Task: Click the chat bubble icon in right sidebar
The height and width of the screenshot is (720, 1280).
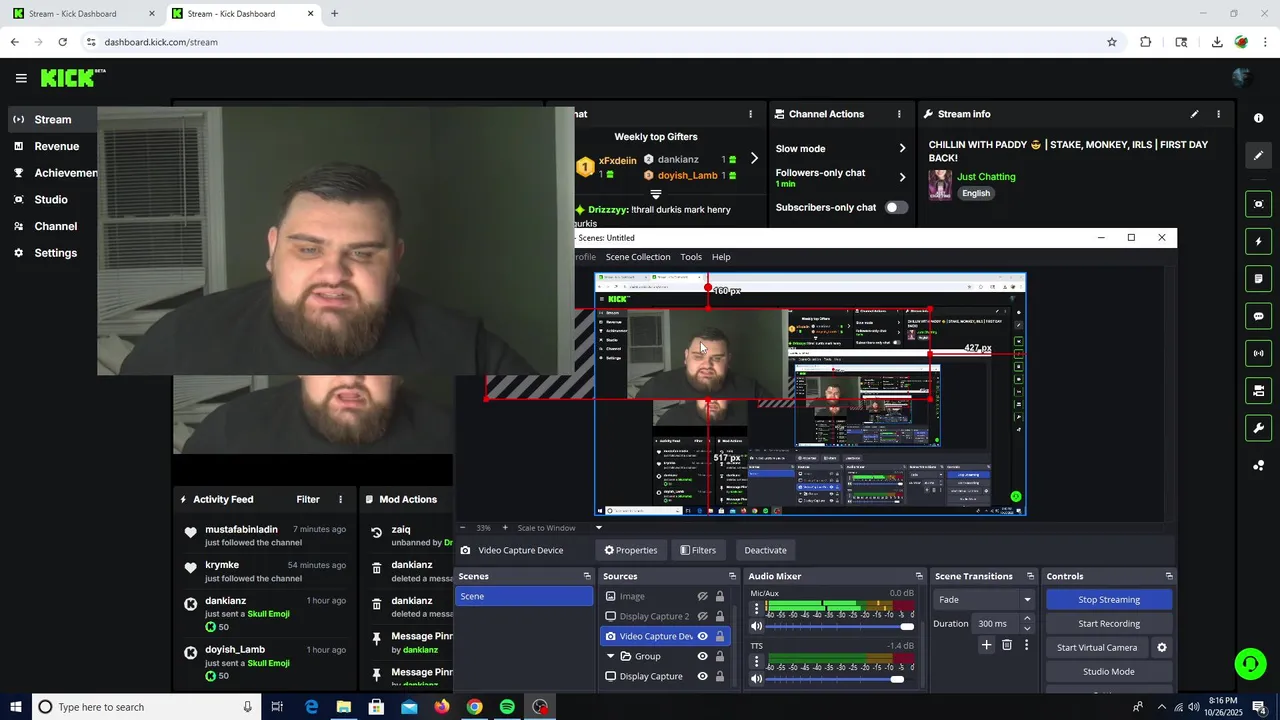Action: [1258, 316]
